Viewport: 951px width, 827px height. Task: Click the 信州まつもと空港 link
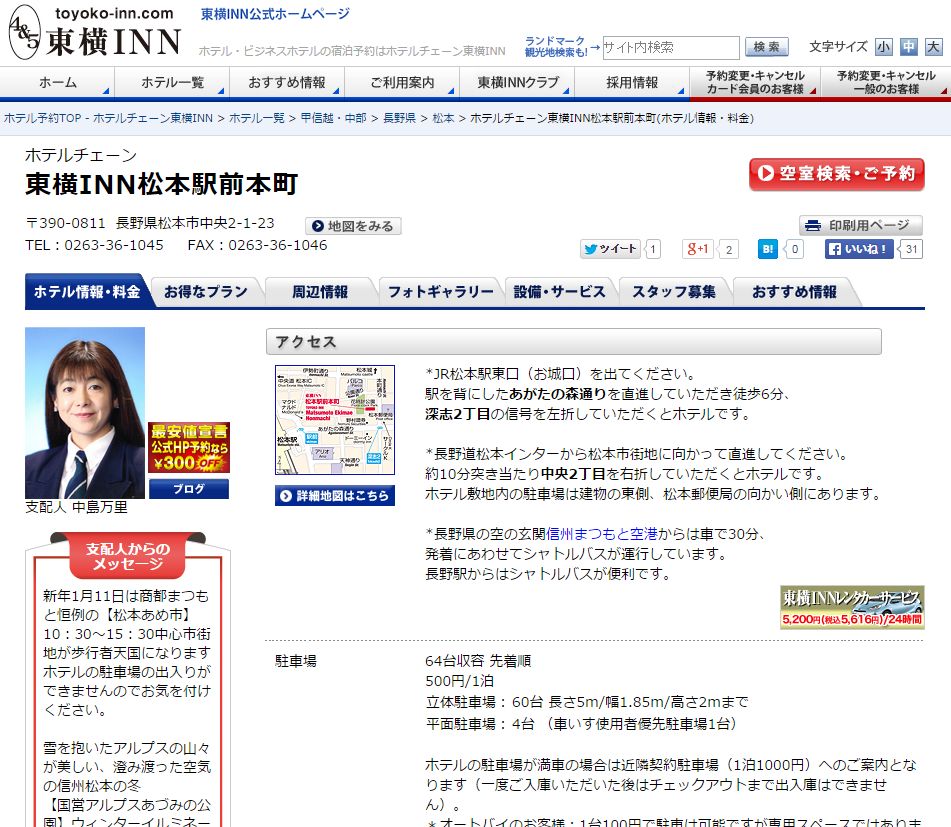(x=602, y=534)
